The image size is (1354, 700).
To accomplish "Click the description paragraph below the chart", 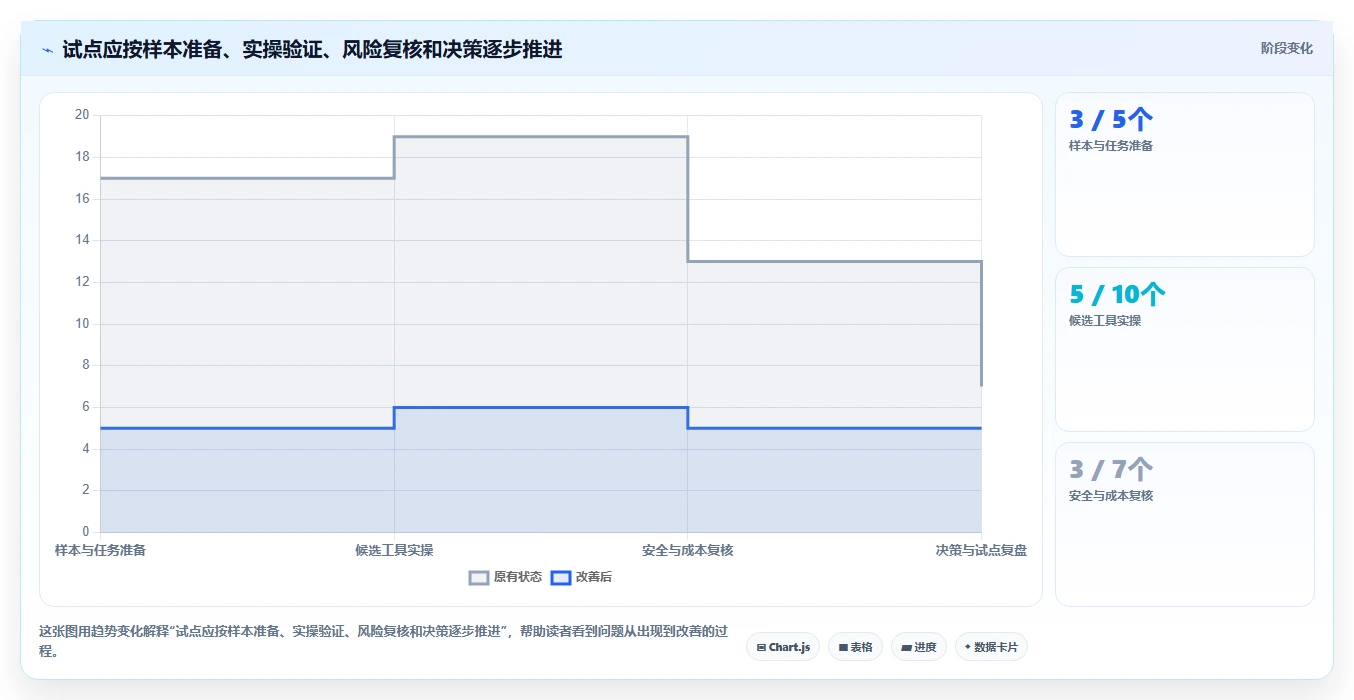I will tap(383, 642).
